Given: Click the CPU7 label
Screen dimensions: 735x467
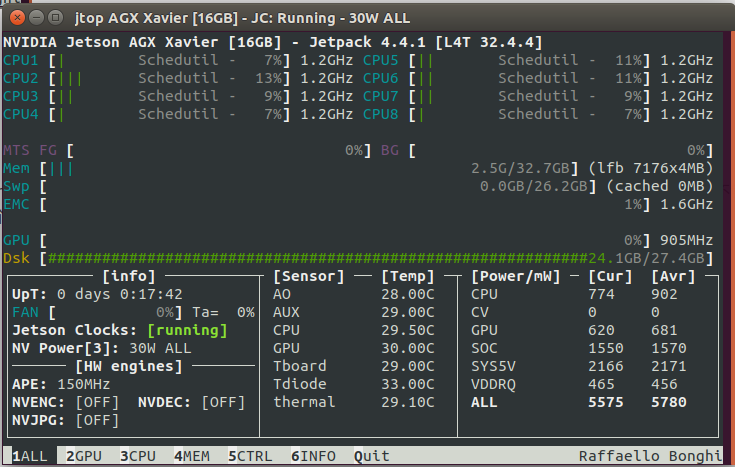Looking at the screenshot, I should (x=381, y=97).
